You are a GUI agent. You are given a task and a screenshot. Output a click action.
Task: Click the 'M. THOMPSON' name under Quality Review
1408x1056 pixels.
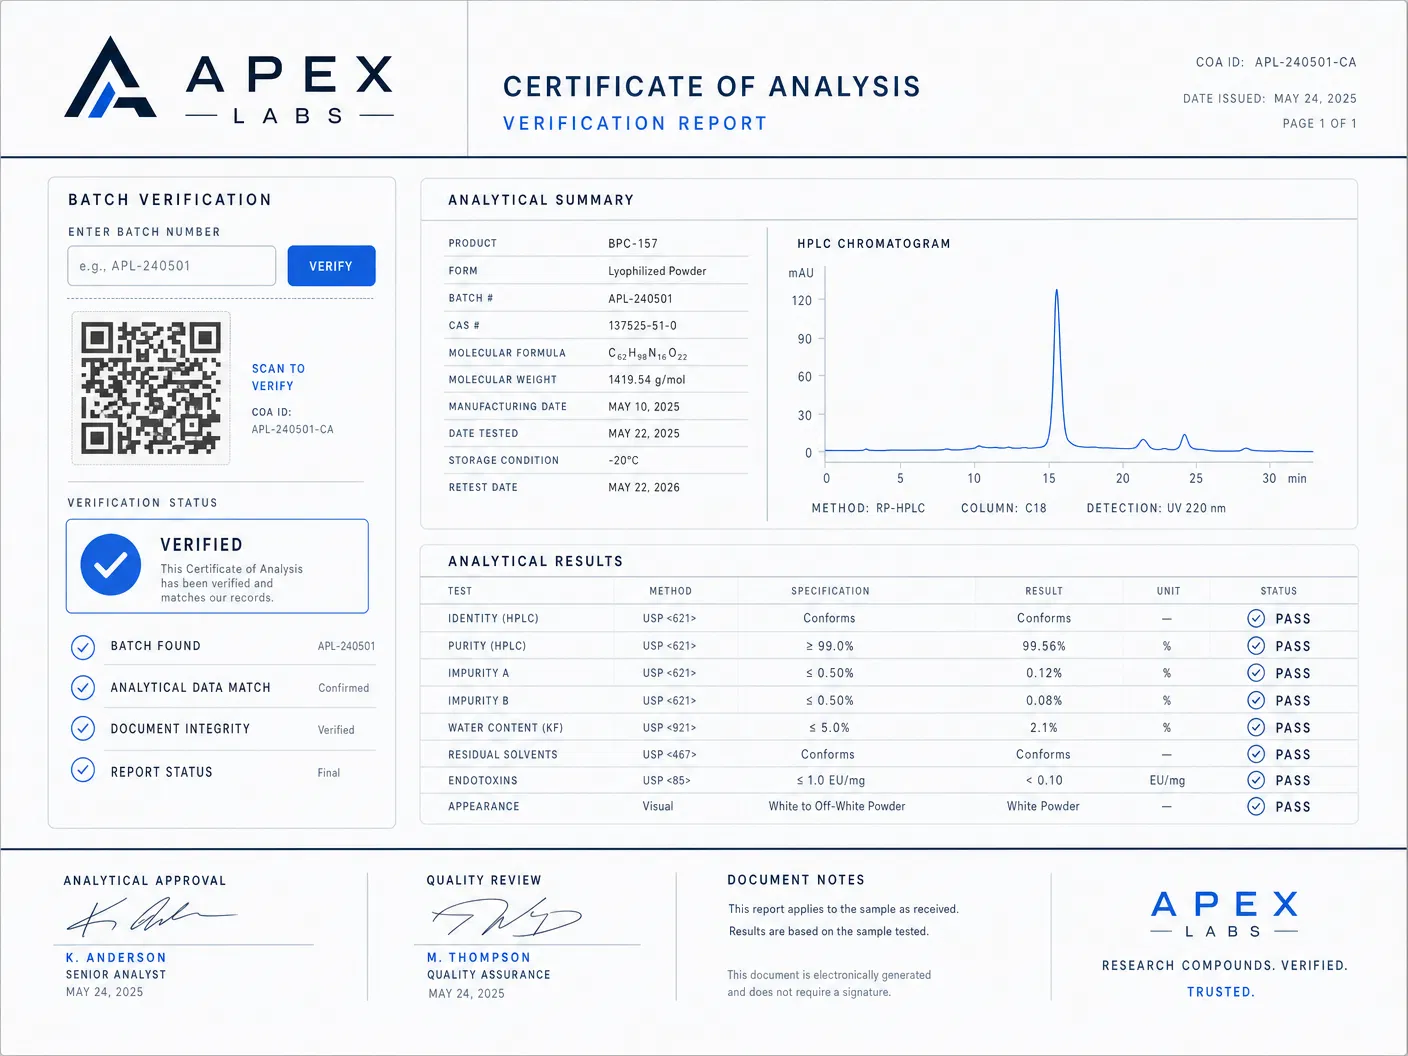coord(479,958)
